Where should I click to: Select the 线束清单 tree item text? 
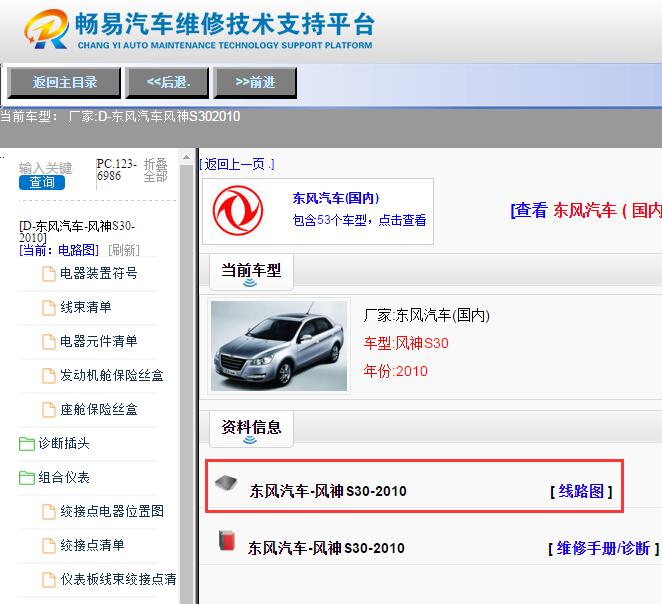pos(86,307)
